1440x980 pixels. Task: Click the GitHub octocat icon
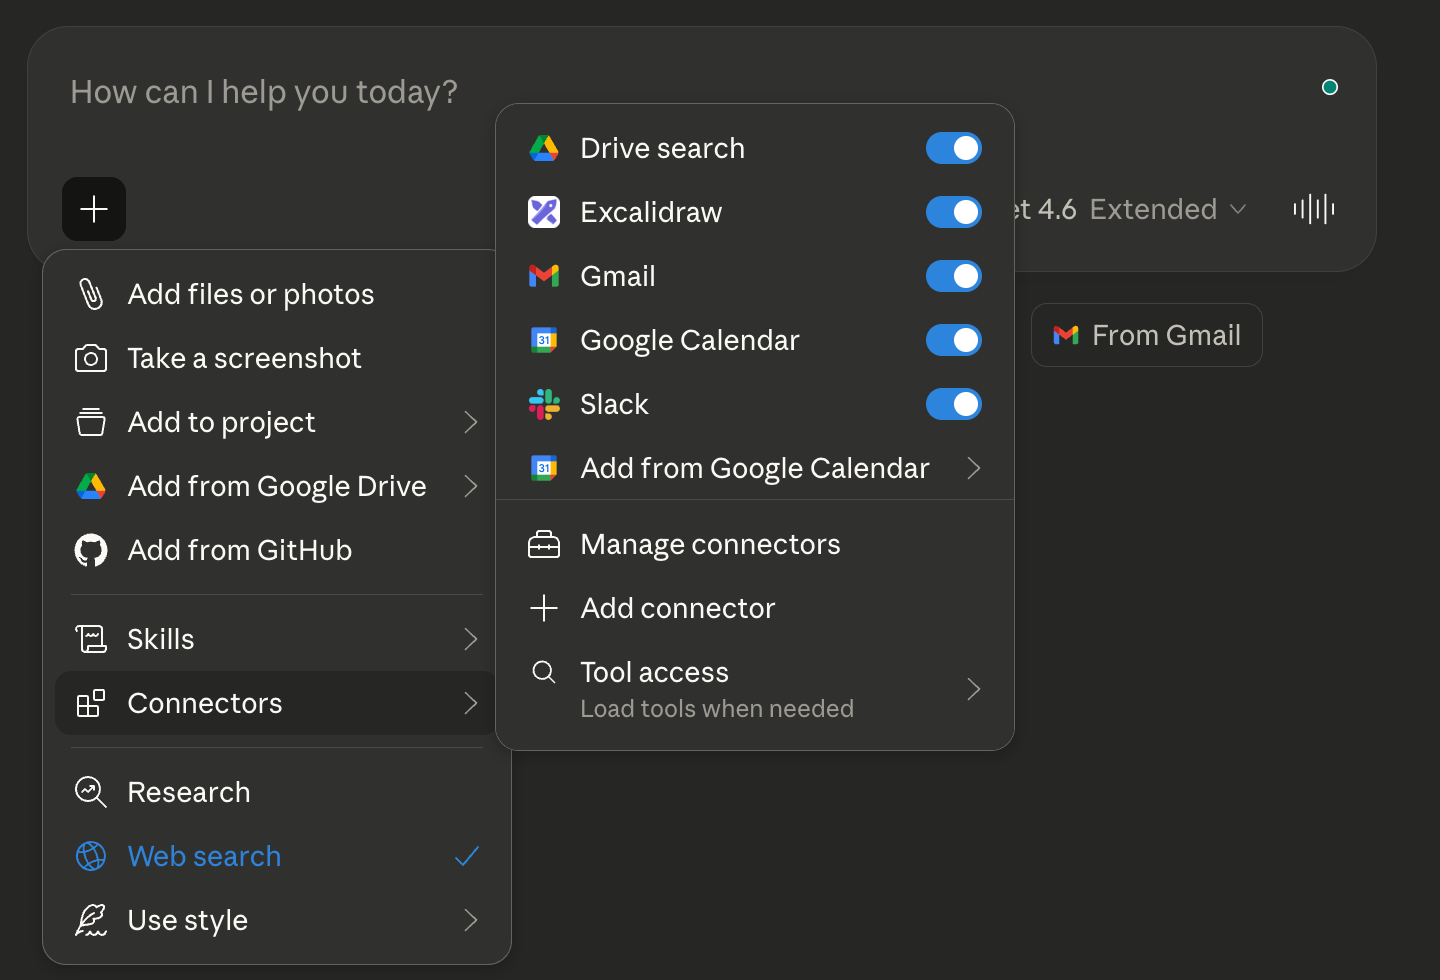tap(91, 550)
